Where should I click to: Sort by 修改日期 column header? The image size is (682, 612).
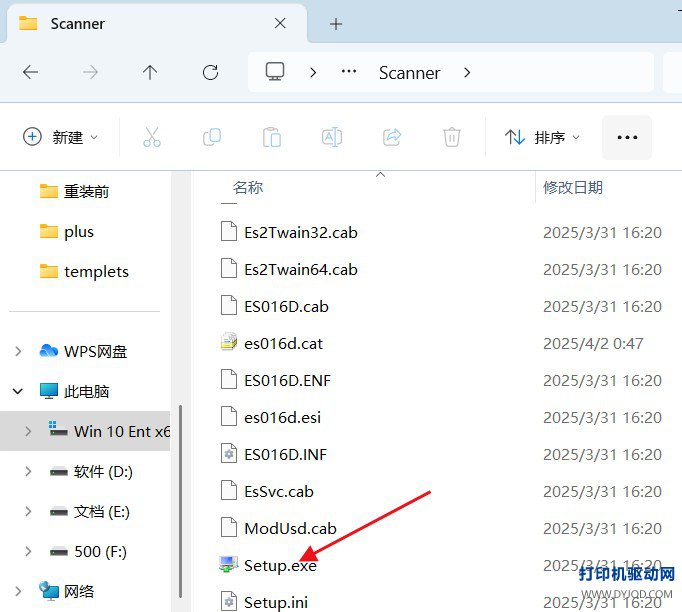573,187
